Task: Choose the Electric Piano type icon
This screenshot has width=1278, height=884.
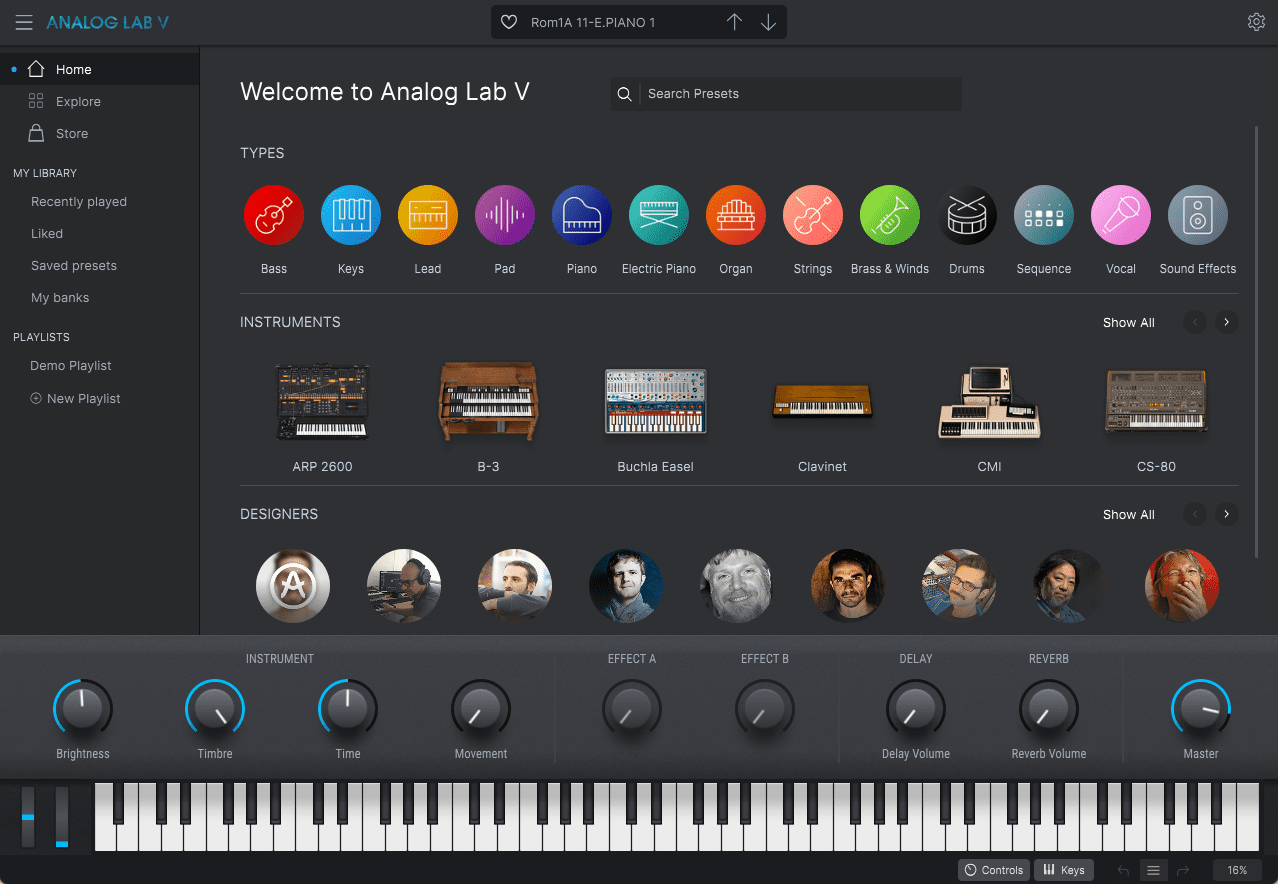Action: pos(659,215)
